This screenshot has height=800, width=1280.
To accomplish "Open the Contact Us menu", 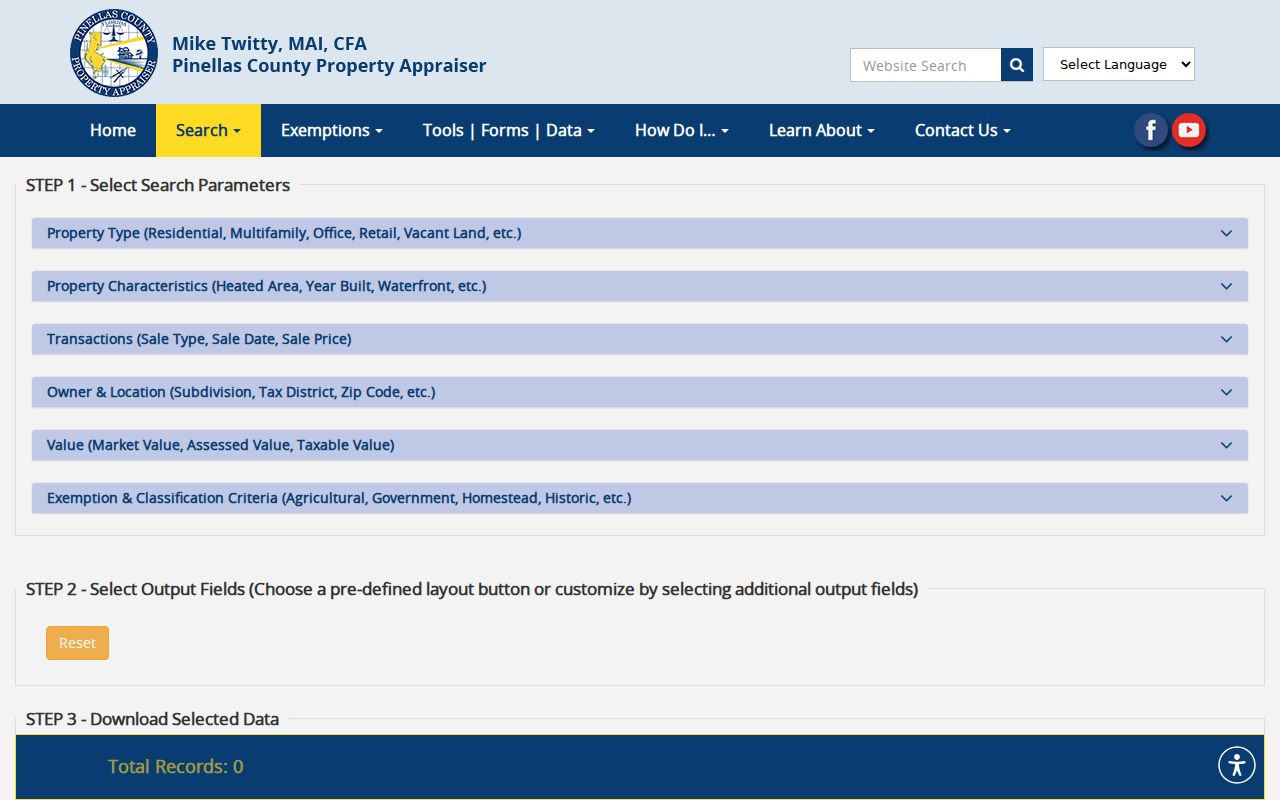I will (x=963, y=130).
